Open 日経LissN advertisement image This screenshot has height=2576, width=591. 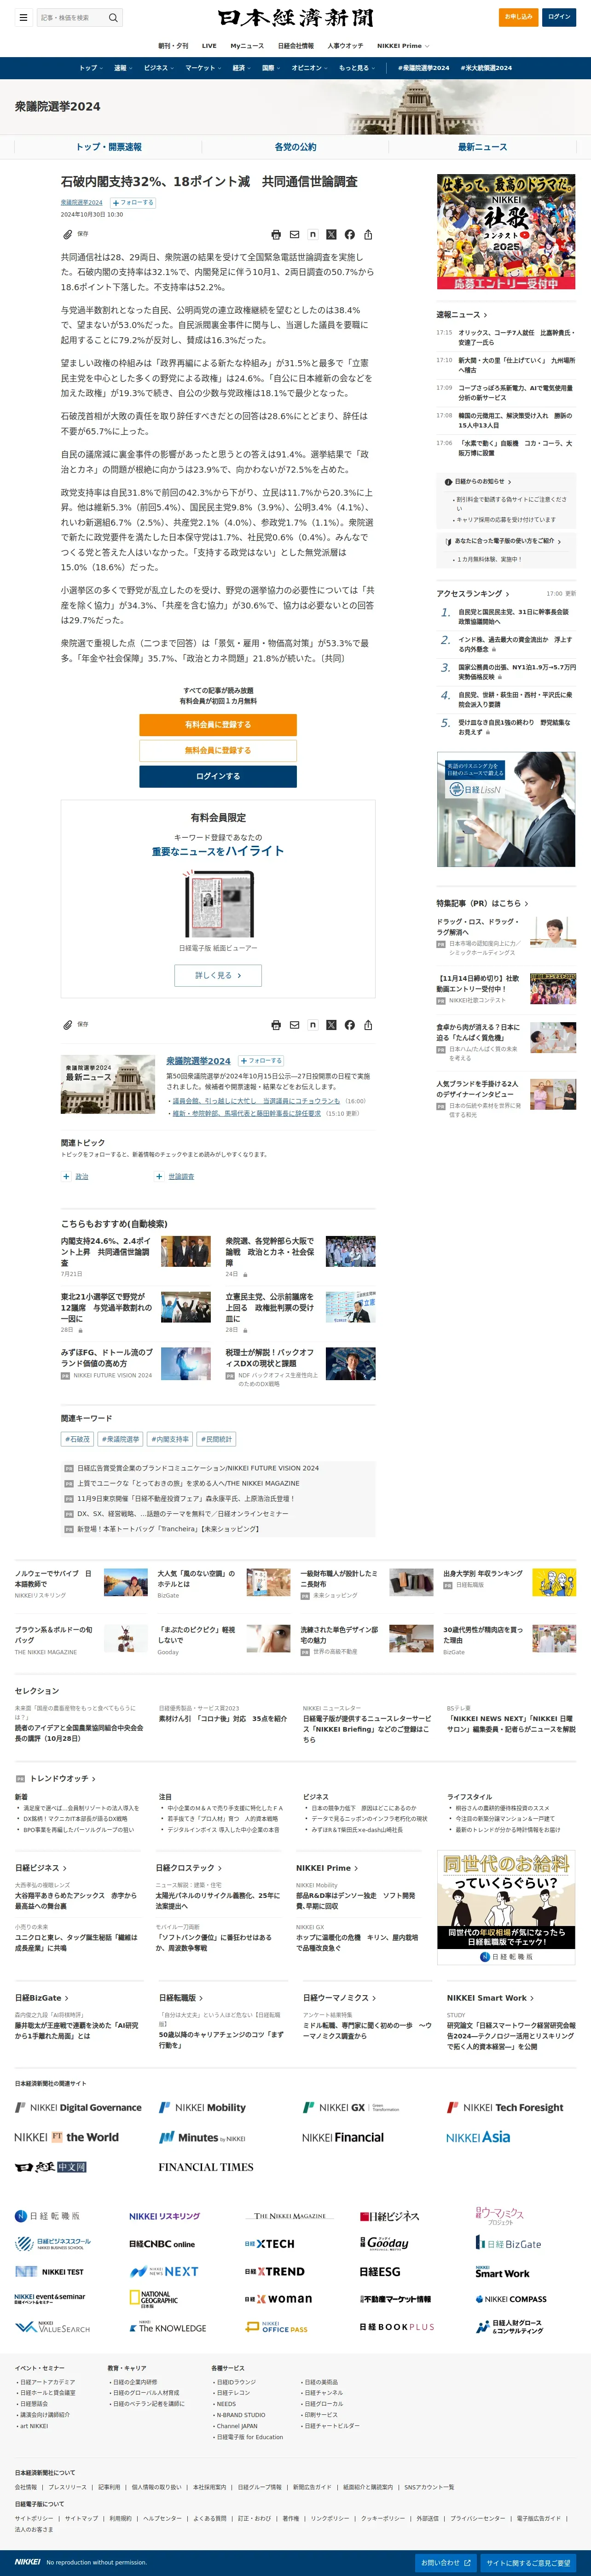coord(506,809)
